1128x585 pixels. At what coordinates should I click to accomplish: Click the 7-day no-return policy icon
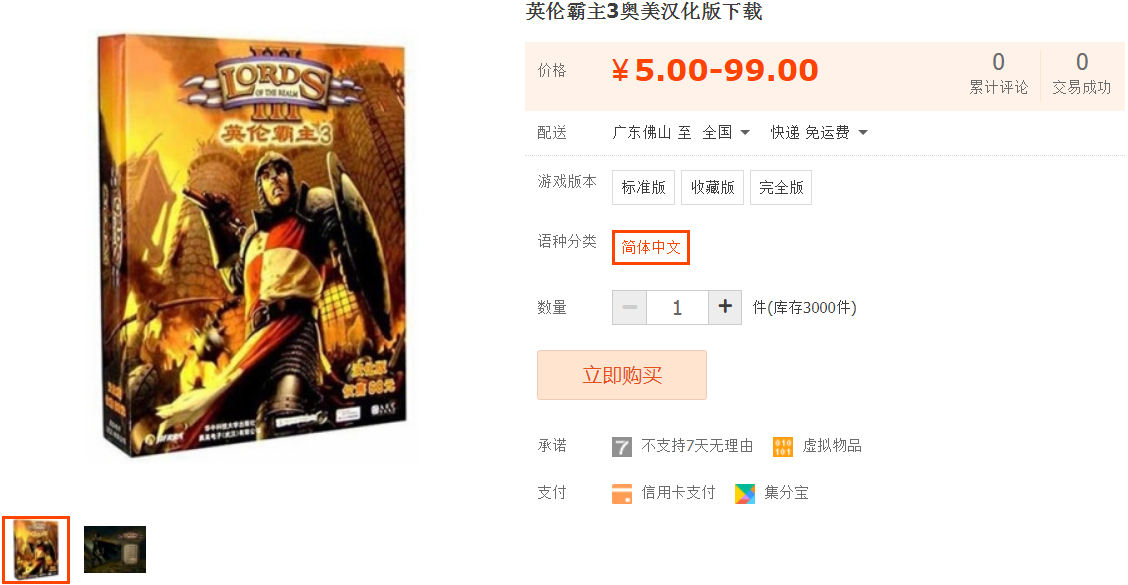(622, 447)
